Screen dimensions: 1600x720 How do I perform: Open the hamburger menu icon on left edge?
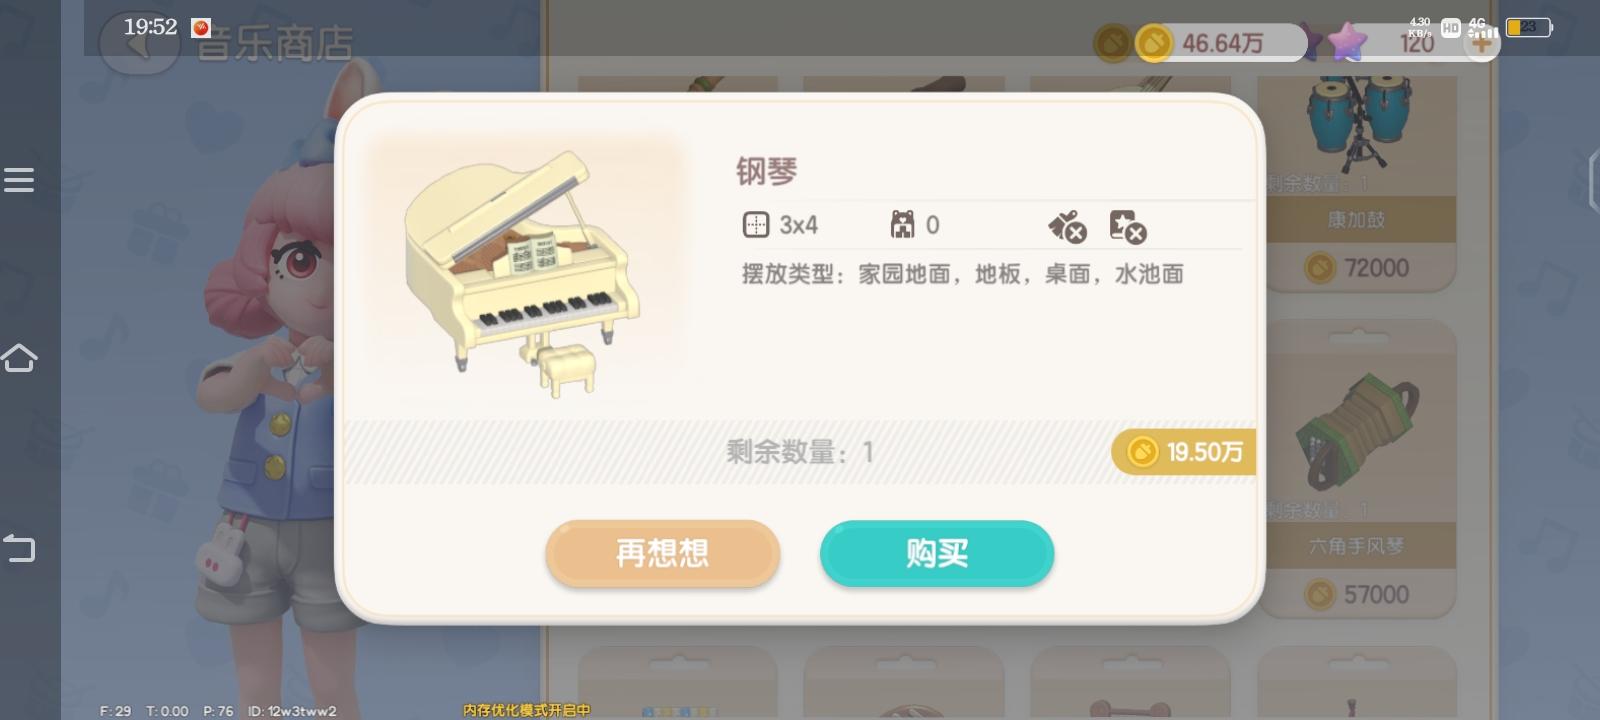tap(19, 180)
